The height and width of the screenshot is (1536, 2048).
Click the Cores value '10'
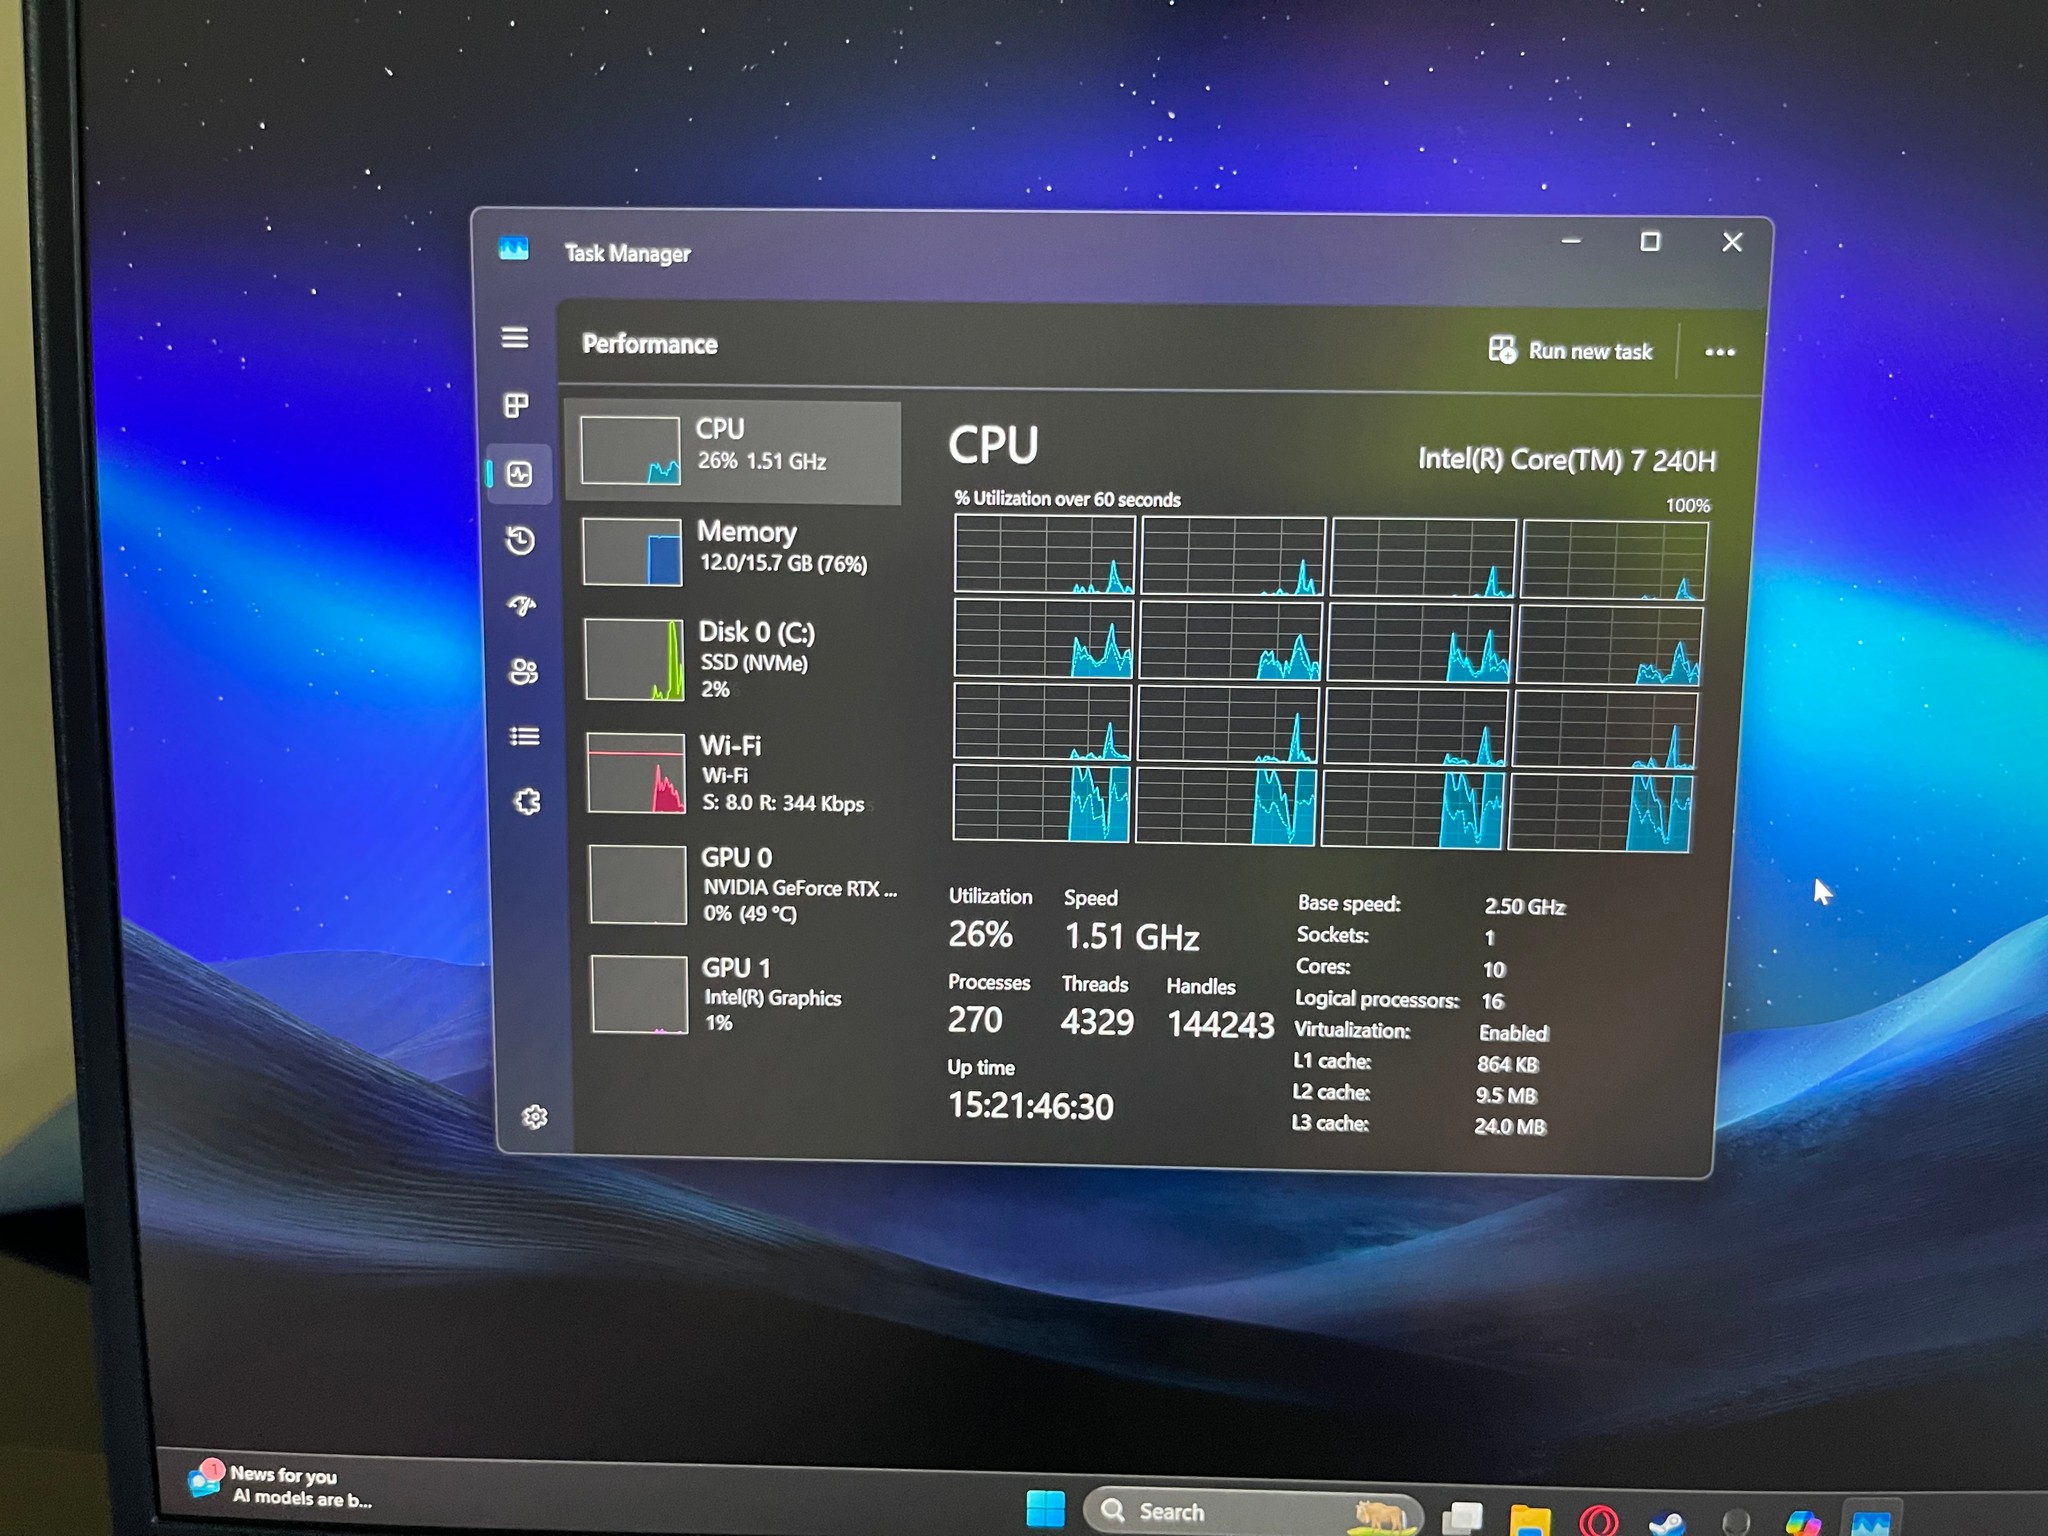1494,969
